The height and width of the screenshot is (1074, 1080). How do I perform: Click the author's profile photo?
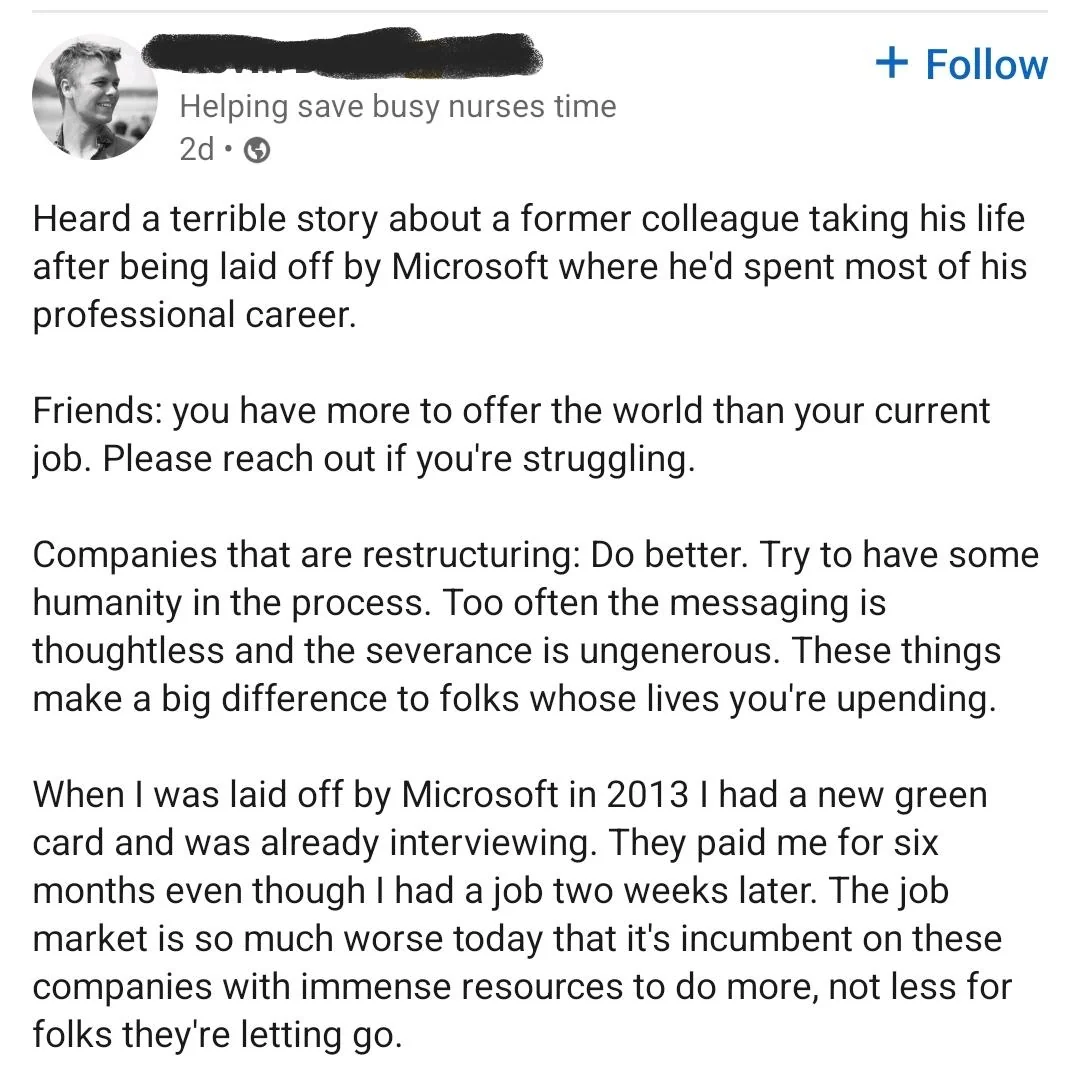(94, 98)
